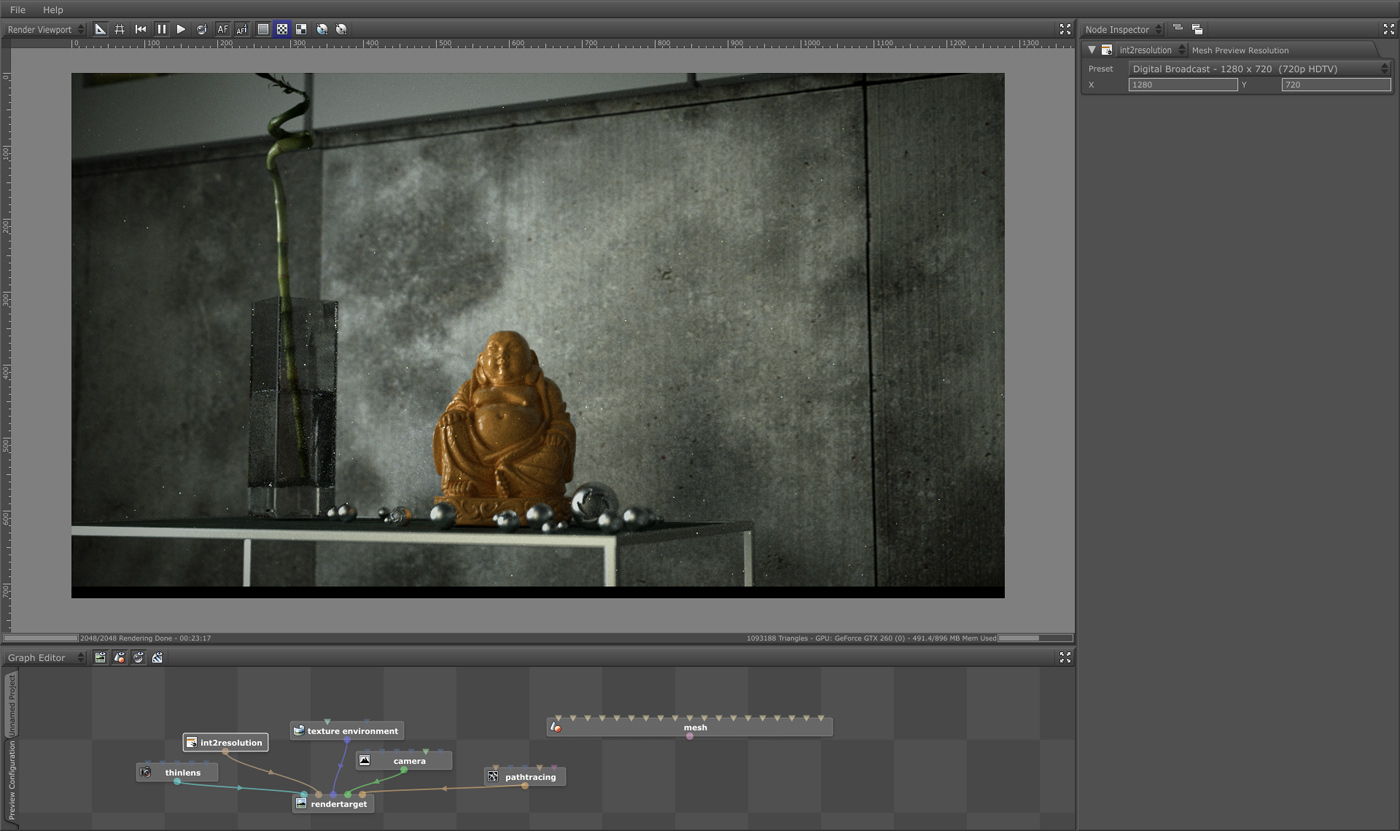Click the second globe icon in viewport toolbar
The width and height of the screenshot is (1400, 831).
[341, 29]
